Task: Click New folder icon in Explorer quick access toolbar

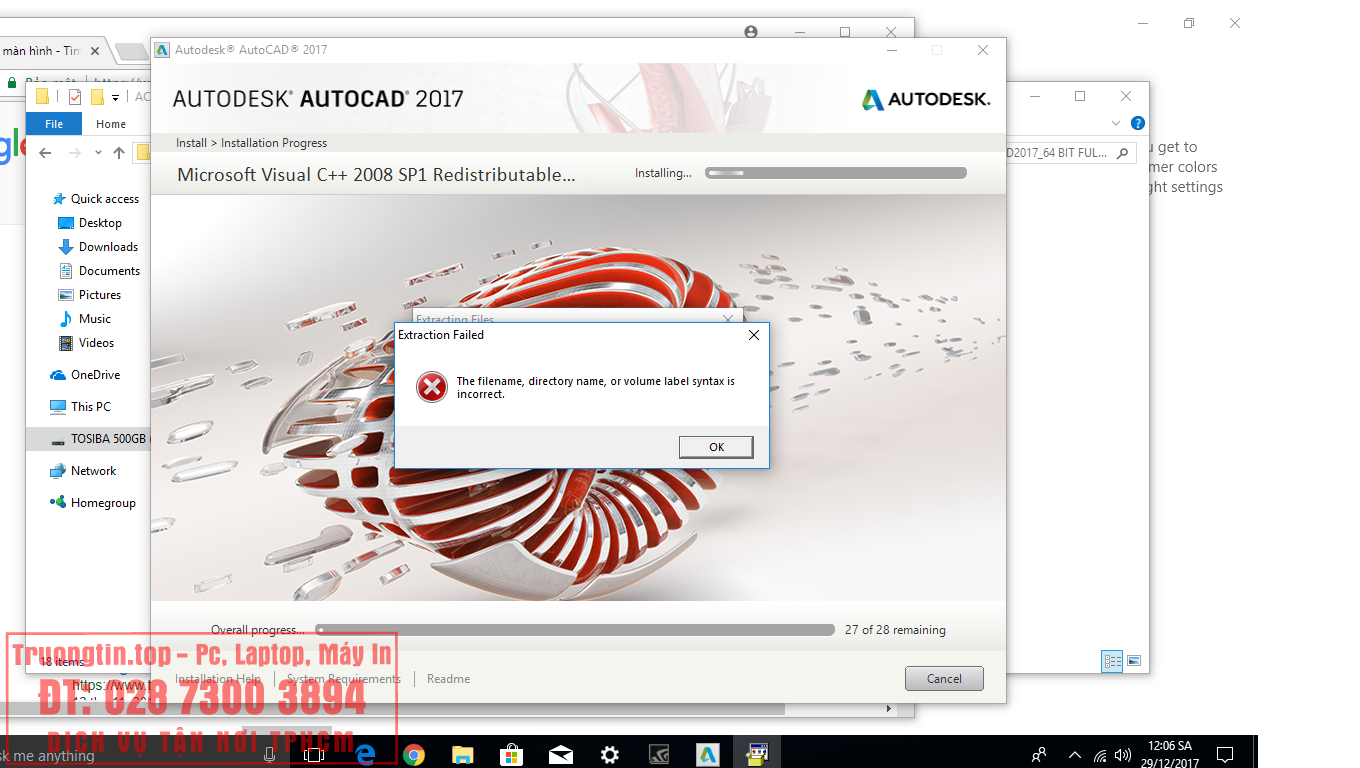Action: (97, 97)
